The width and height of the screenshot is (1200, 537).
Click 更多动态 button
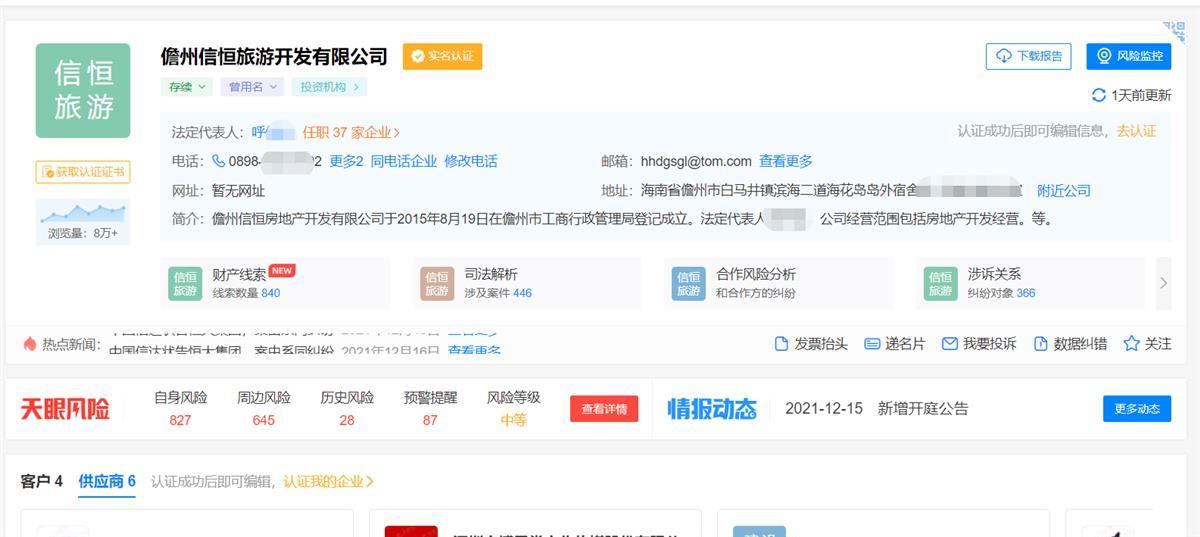(x=1137, y=409)
